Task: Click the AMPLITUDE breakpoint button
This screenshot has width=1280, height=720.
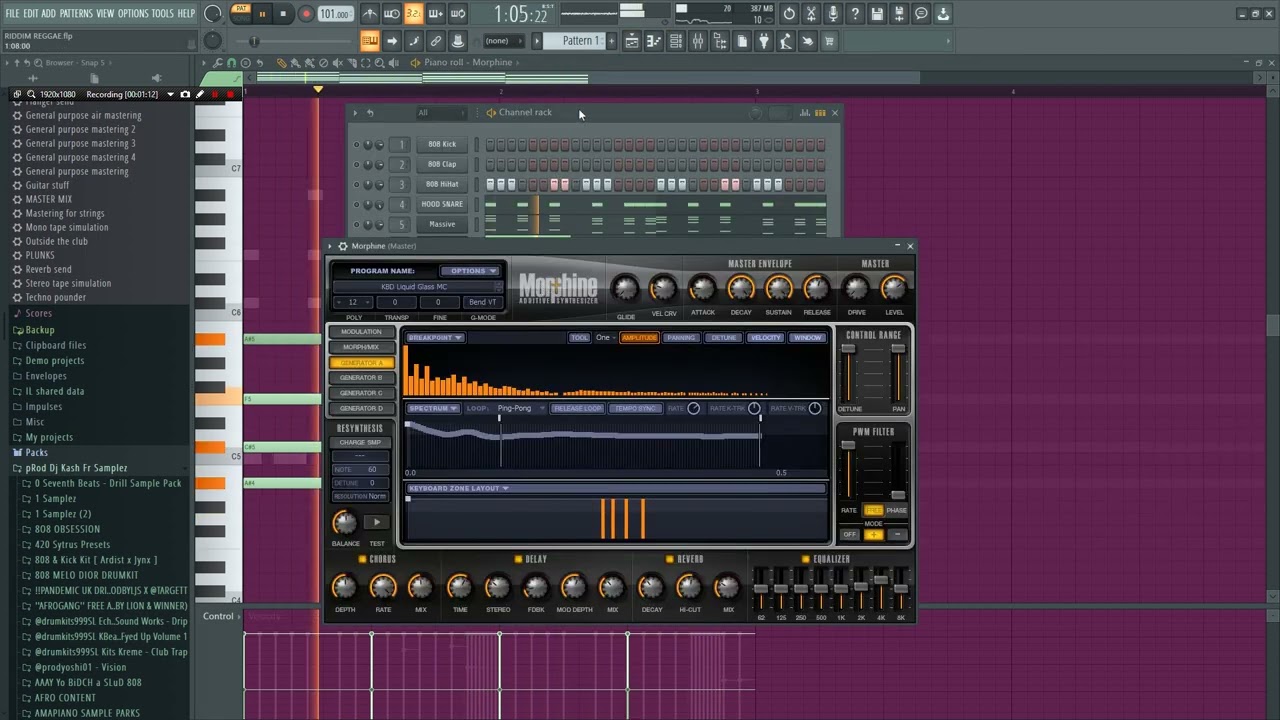Action: (639, 338)
